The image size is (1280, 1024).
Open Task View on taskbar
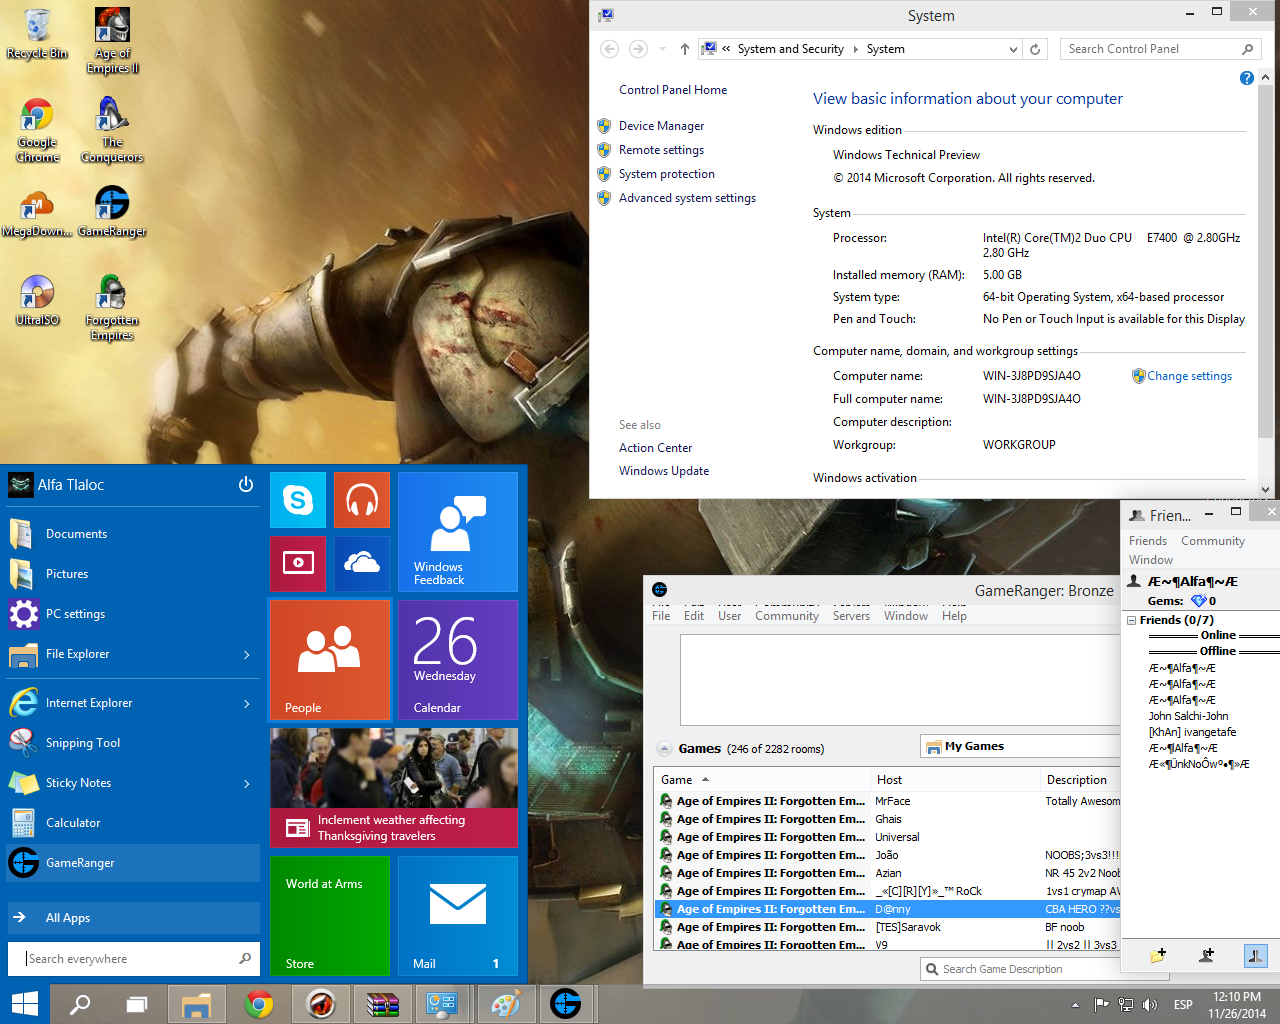137,1004
